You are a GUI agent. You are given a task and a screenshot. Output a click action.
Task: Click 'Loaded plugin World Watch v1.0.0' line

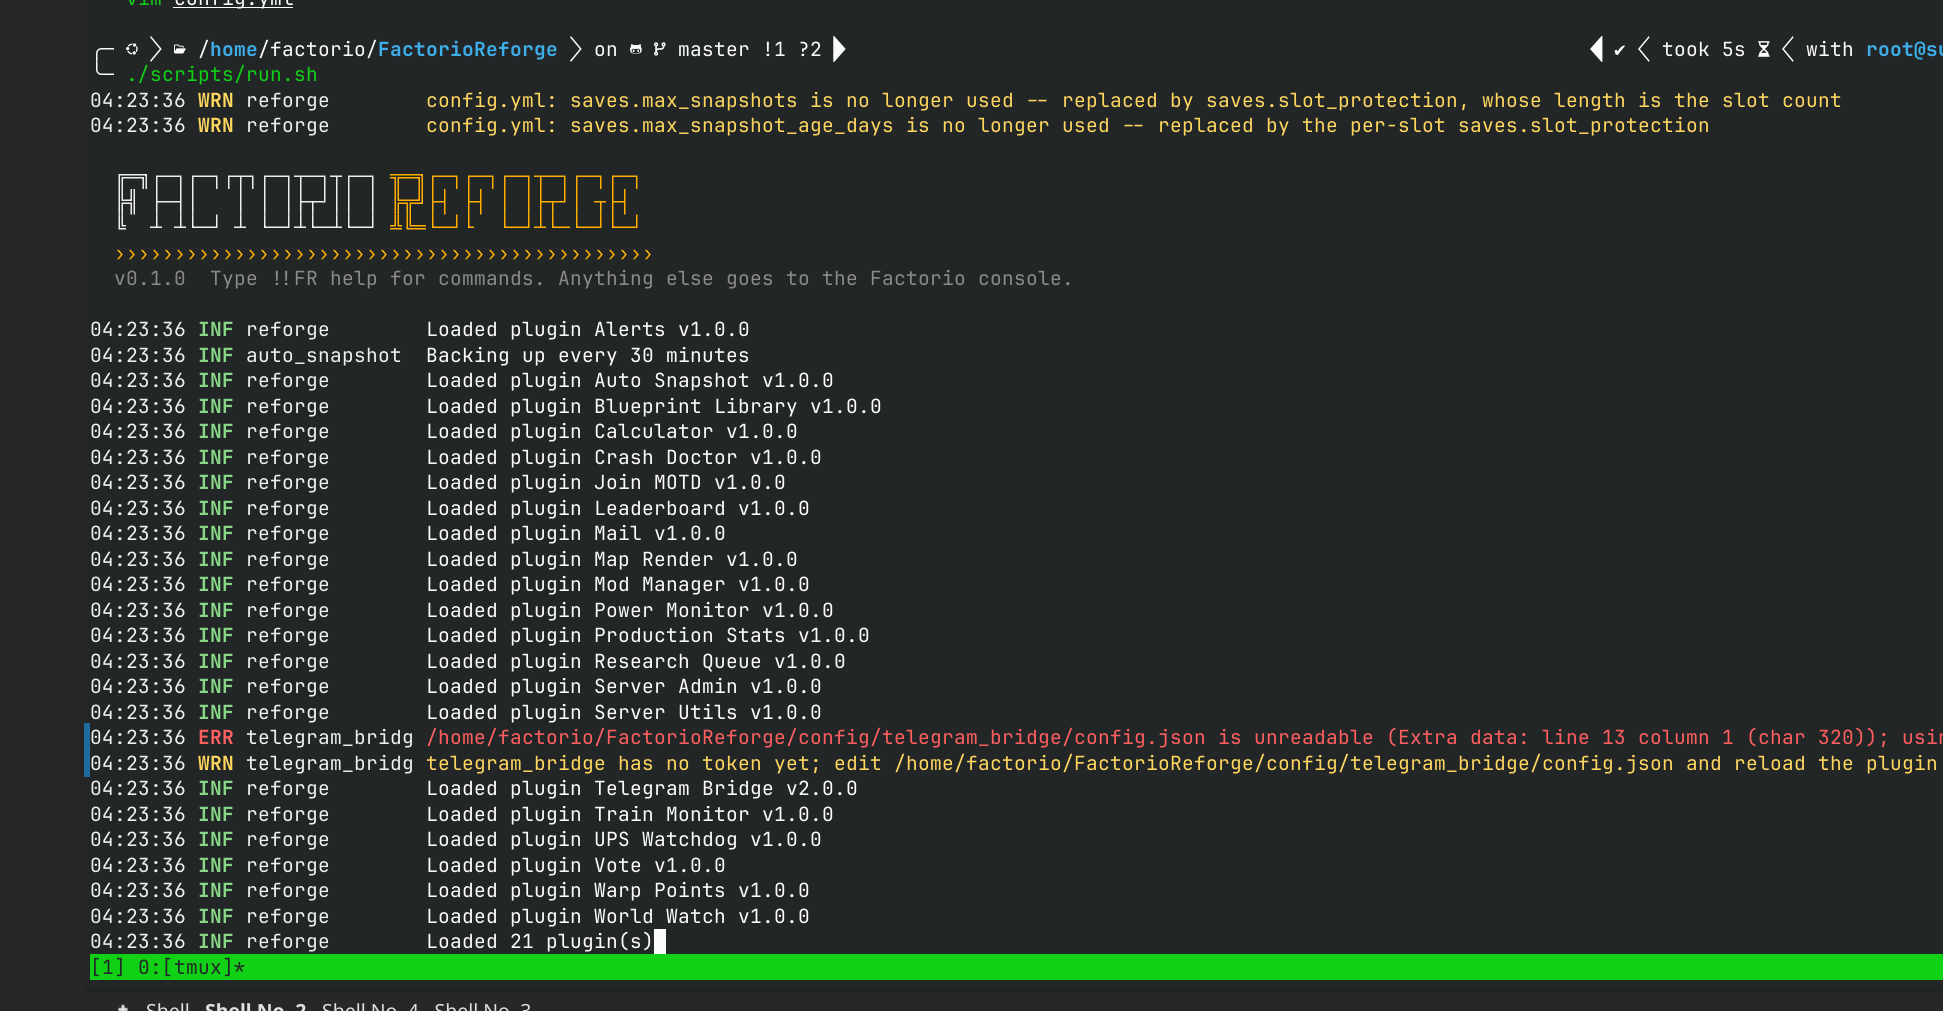617,917
